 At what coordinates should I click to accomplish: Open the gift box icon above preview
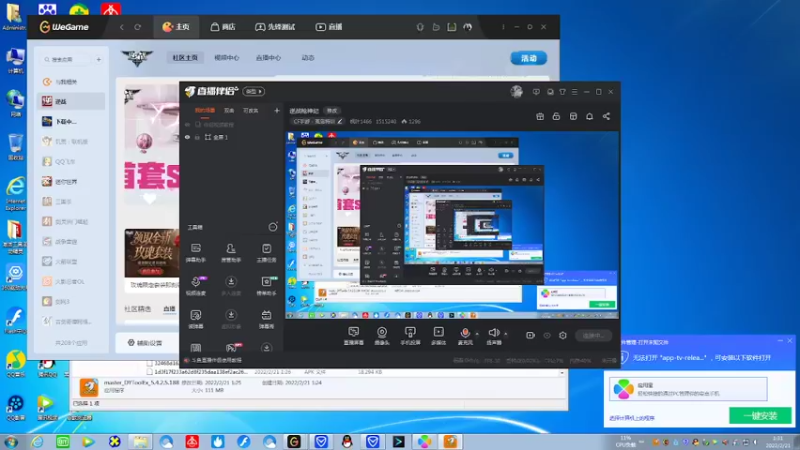[x=540, y=116]
